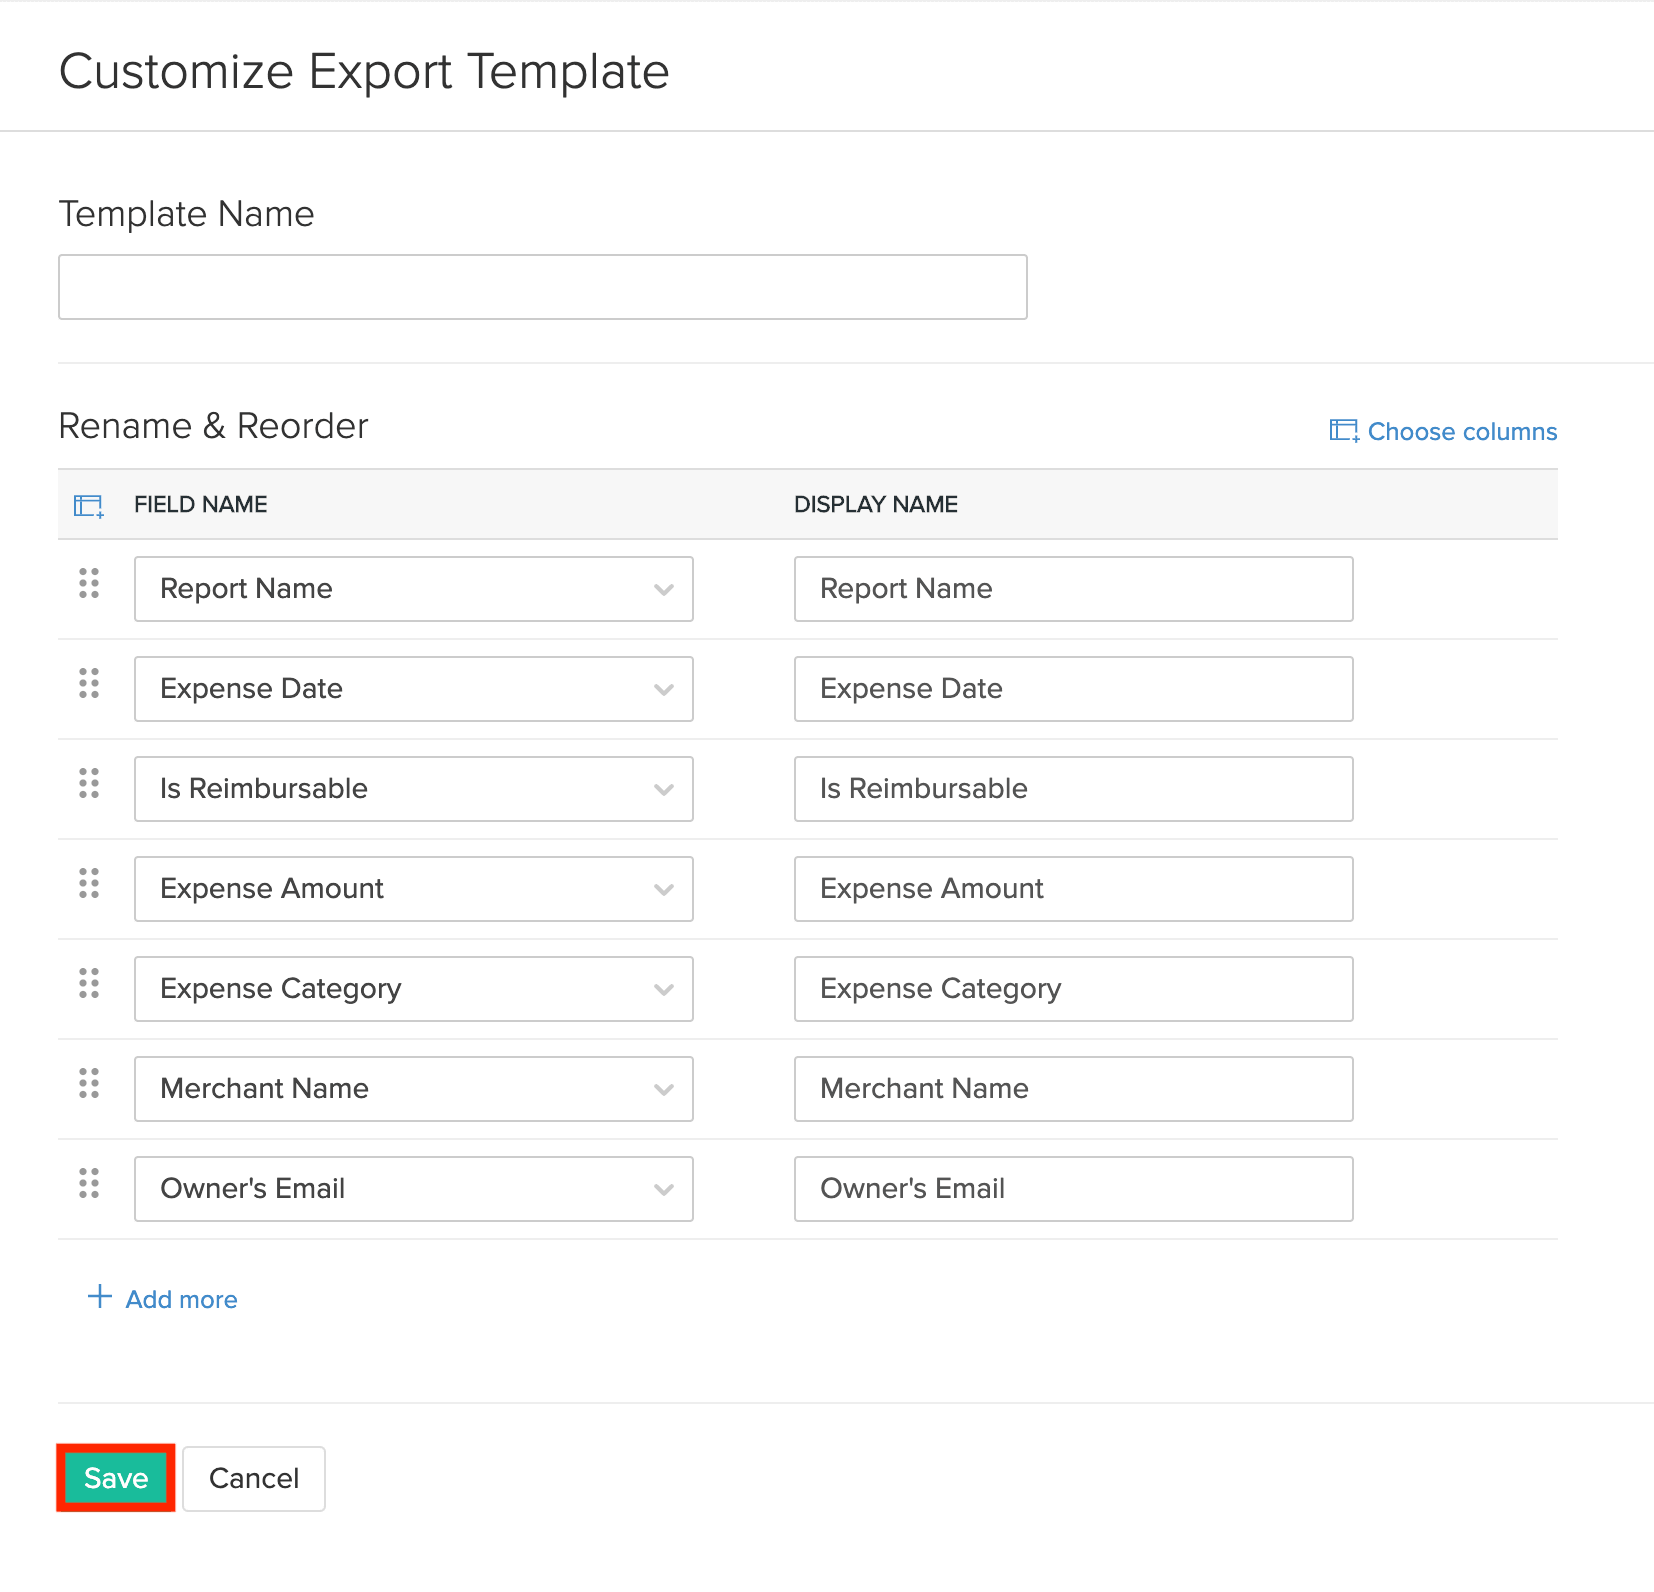
Task: Save the export template
Action: pos(116,1478)
